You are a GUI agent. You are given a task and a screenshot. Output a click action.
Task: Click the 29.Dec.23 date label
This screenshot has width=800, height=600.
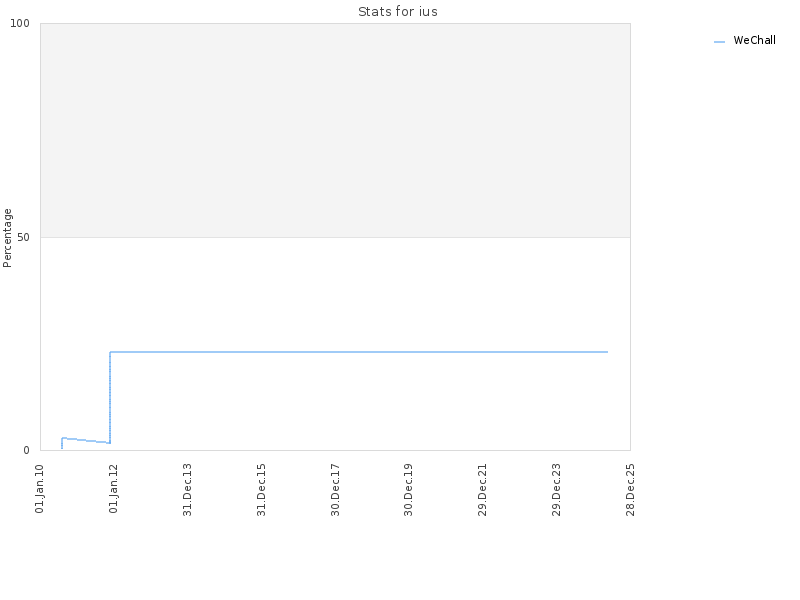click(557, 490)
